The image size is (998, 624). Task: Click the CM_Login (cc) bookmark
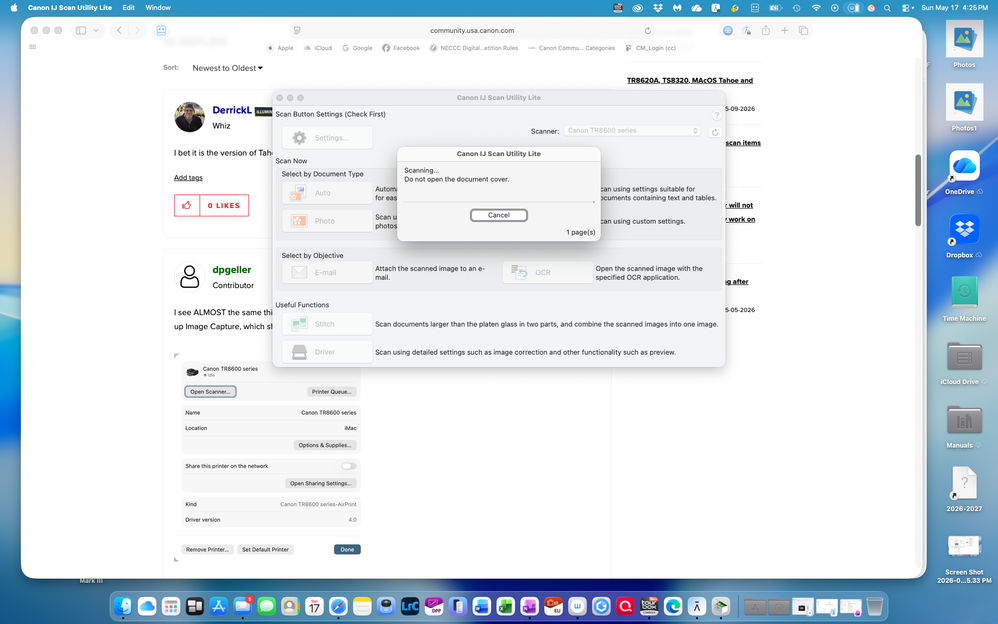(650, 48)
